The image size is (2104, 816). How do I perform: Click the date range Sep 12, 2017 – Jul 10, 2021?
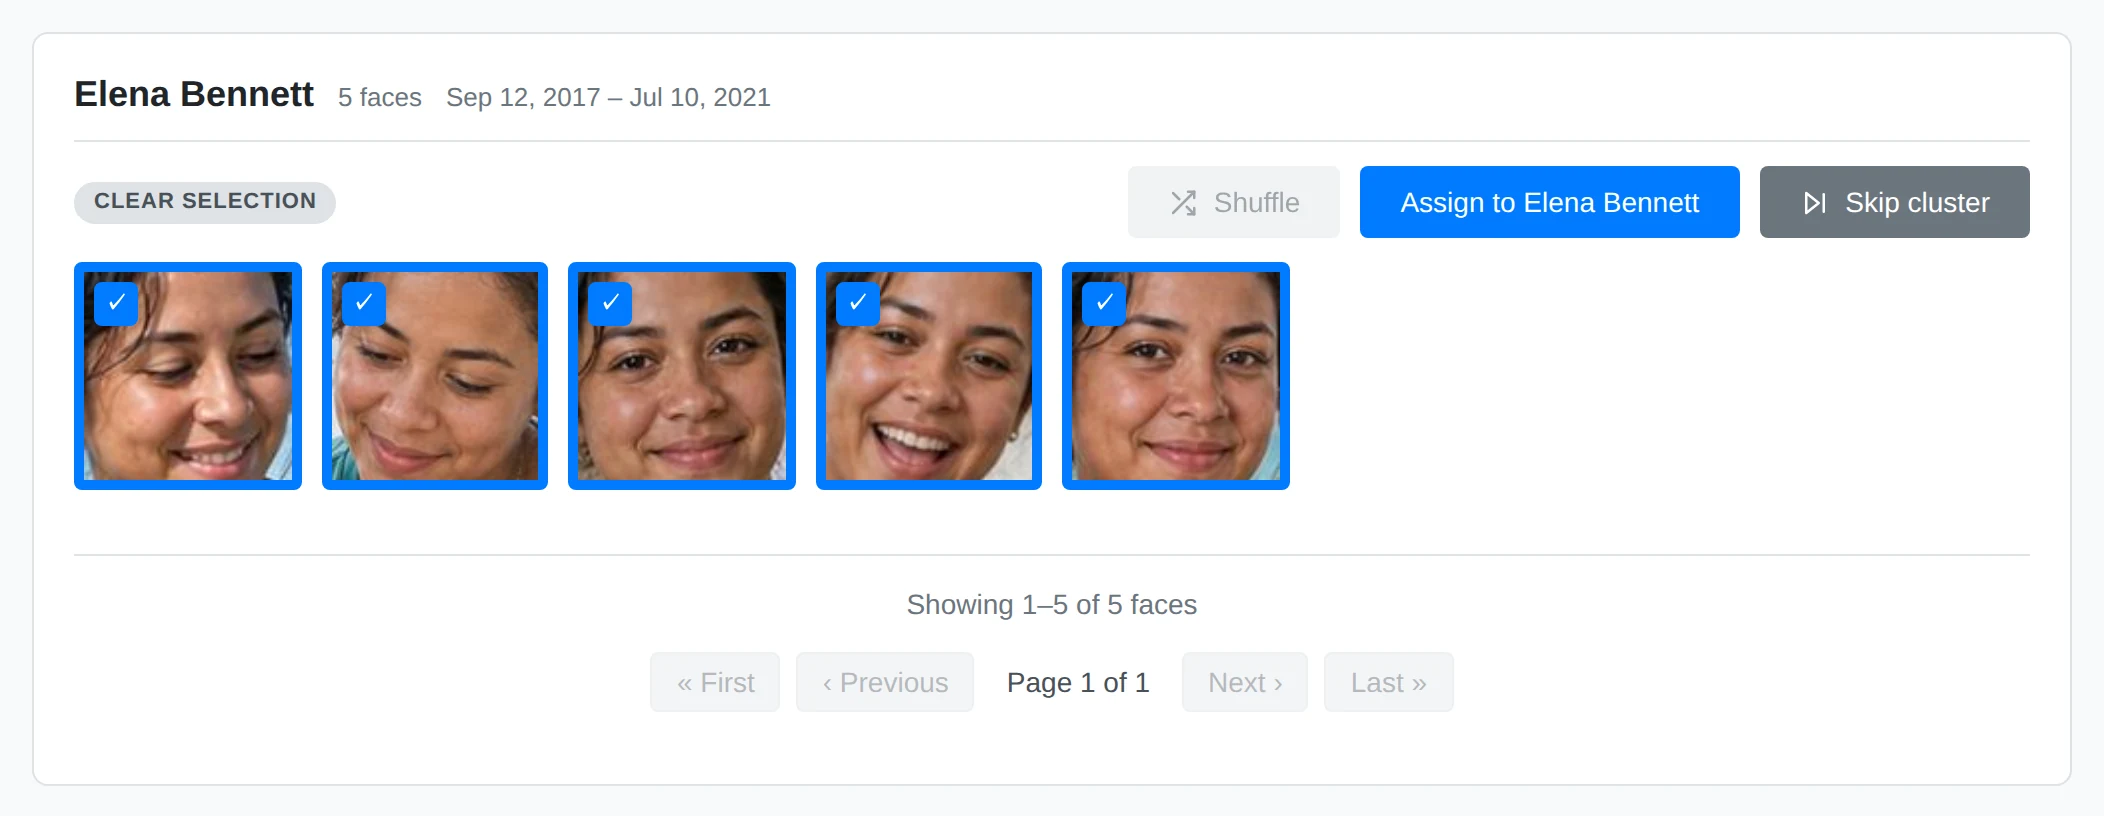coord(608,97)
